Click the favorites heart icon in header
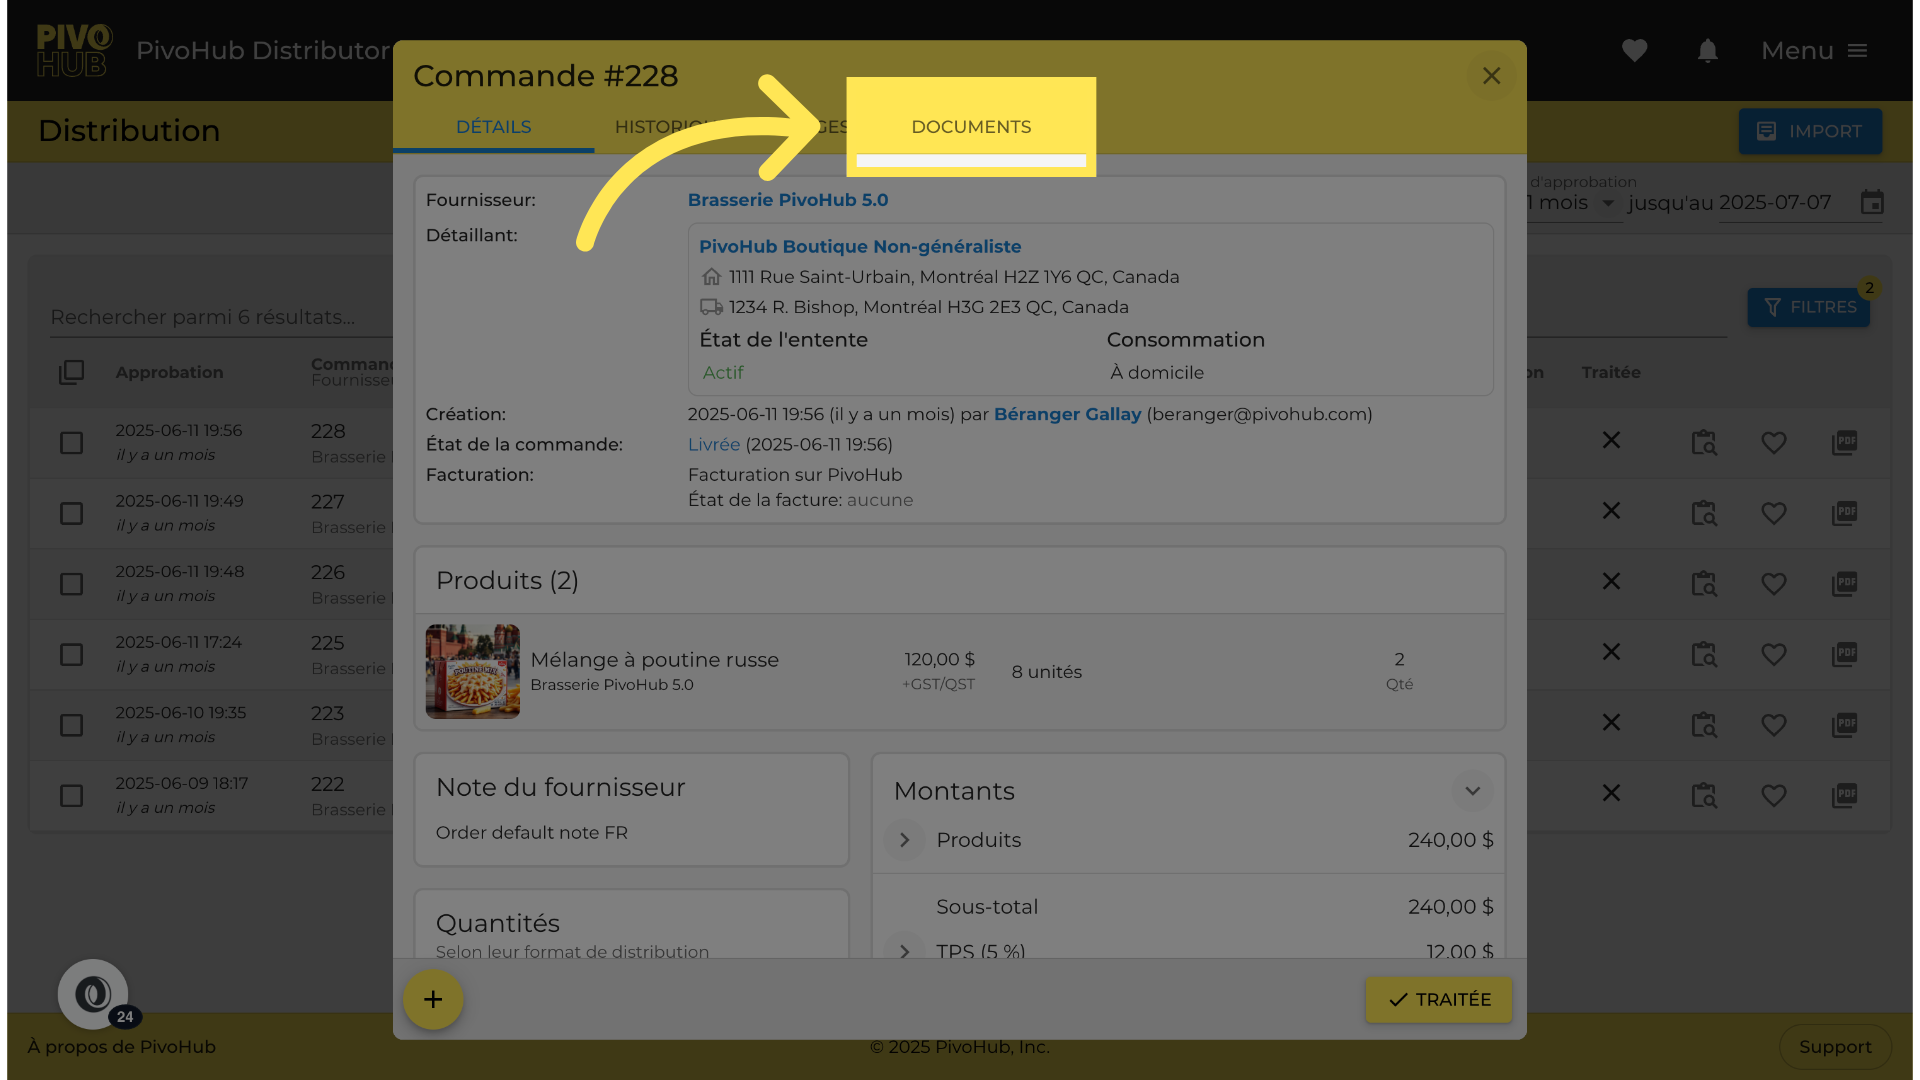Viewport: 1920px width, 1080px height. pyautogui.click(x=1634, y=51)
